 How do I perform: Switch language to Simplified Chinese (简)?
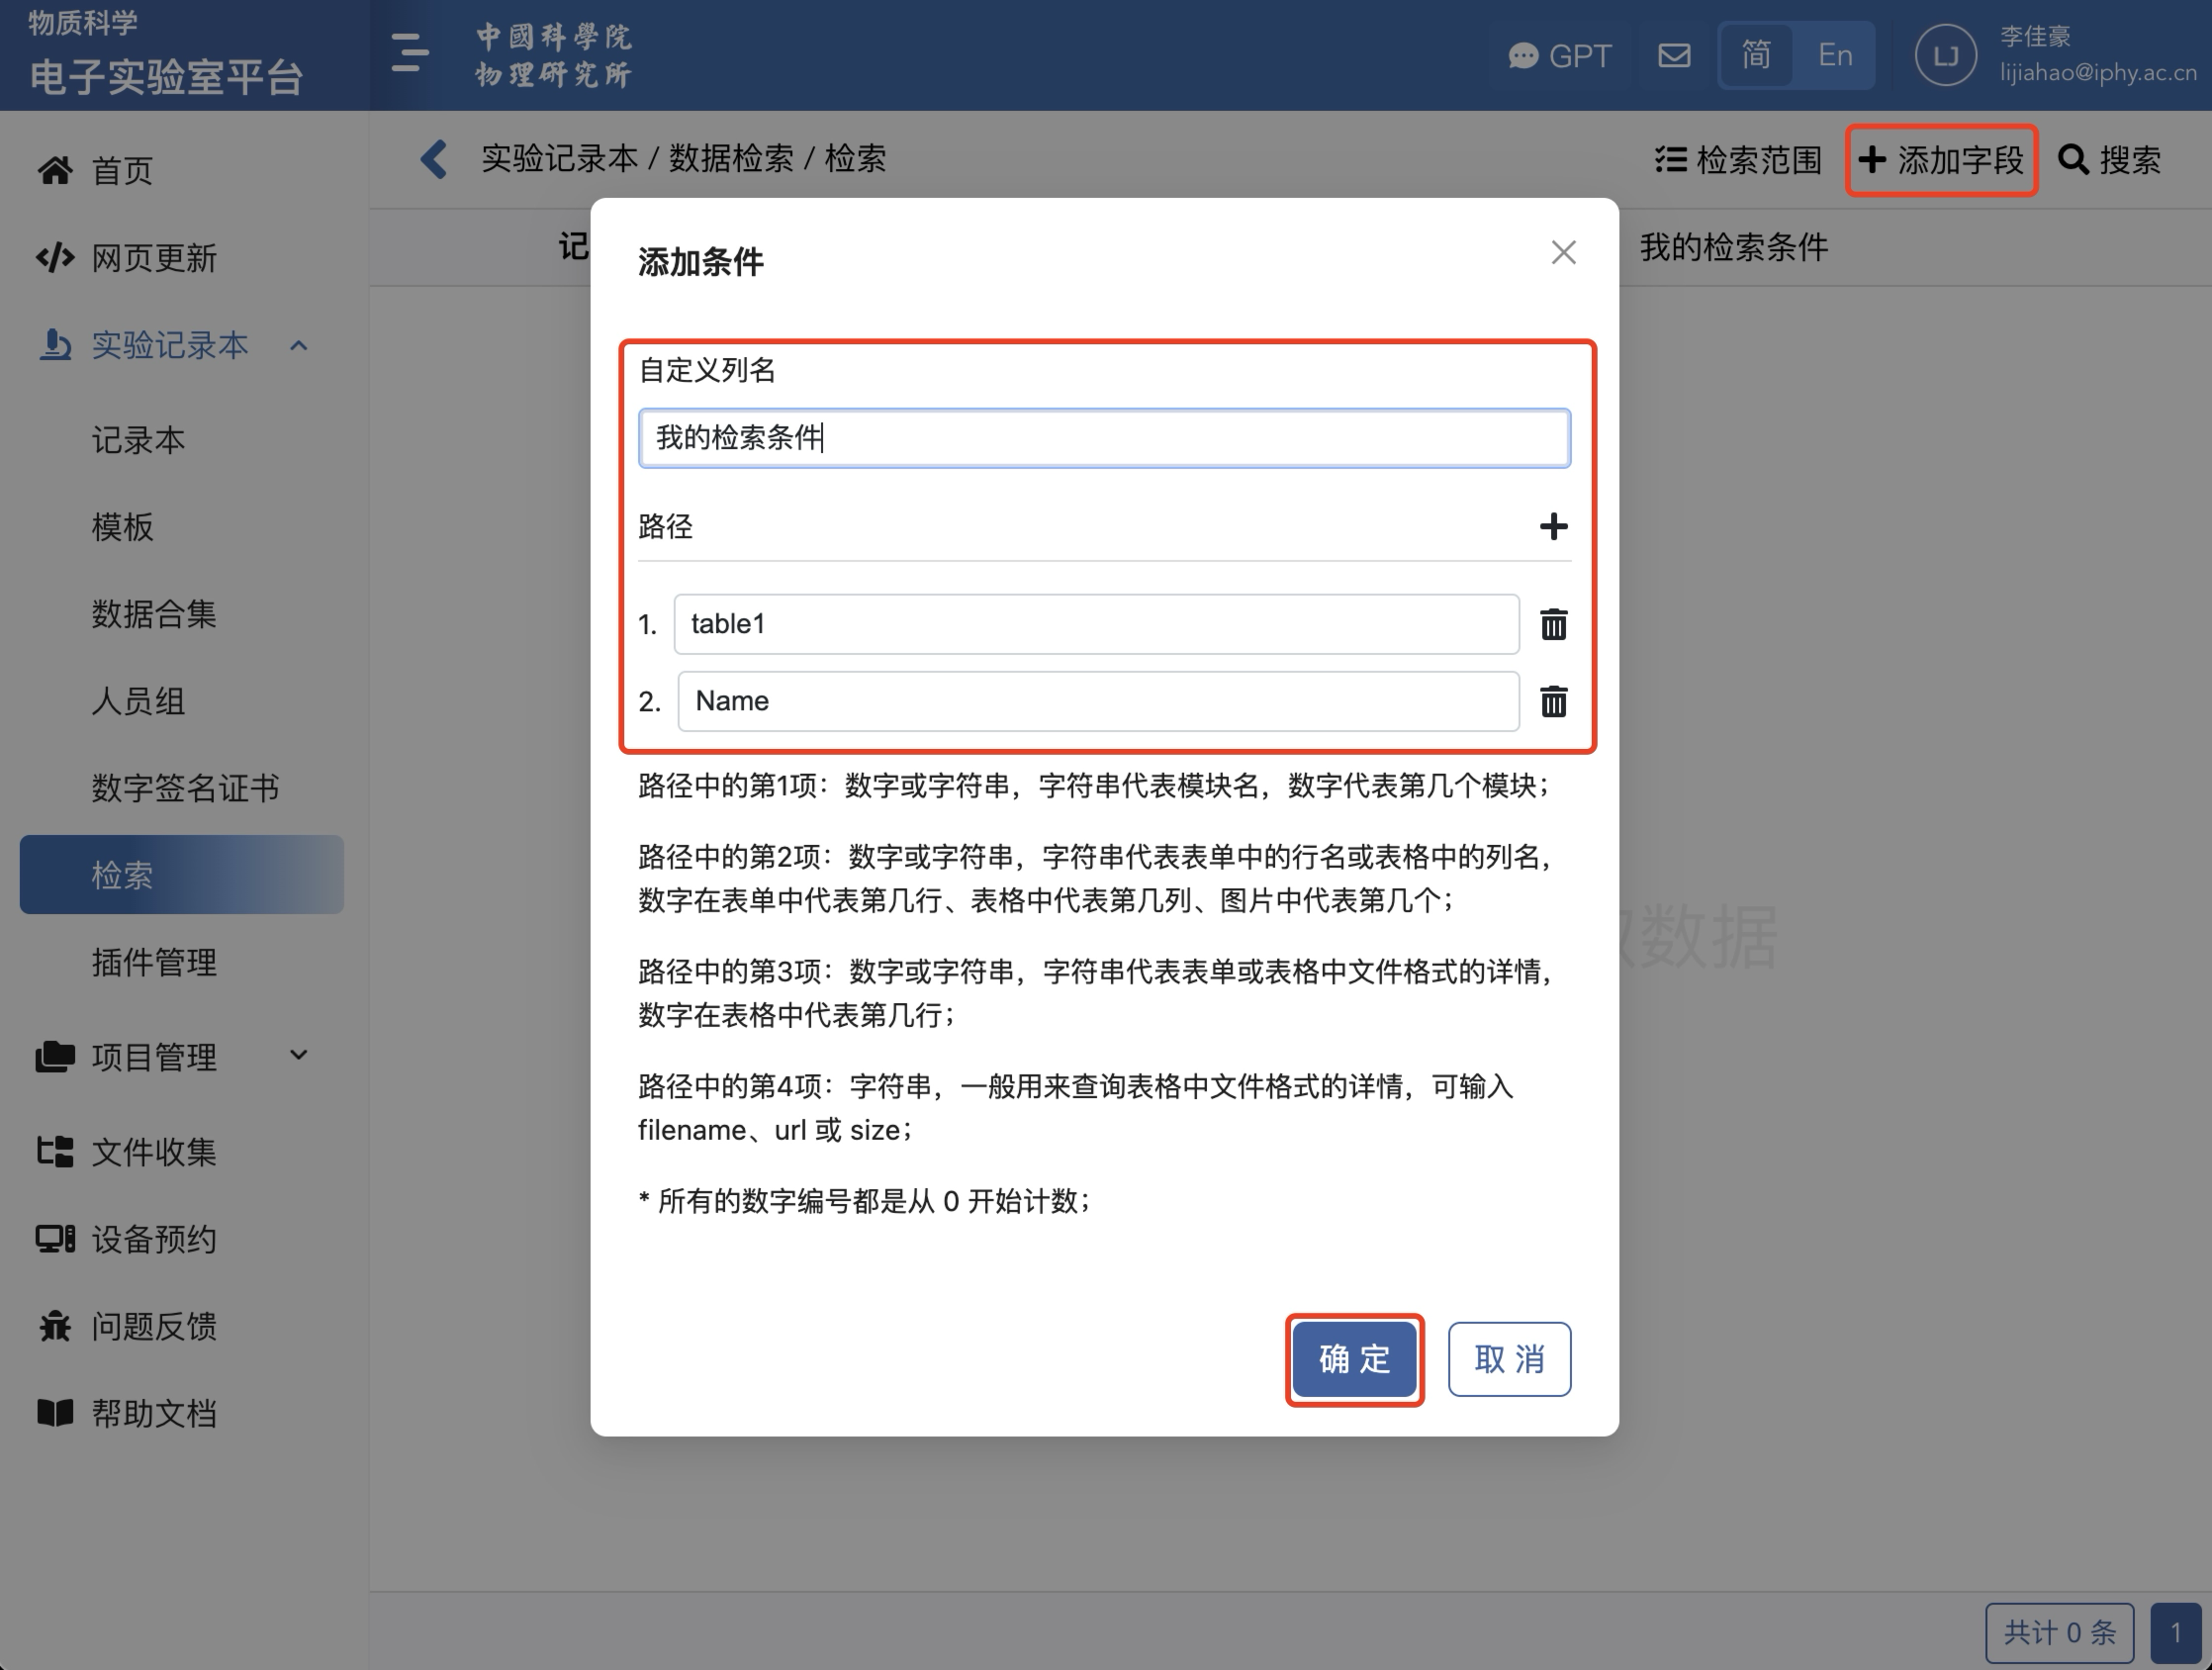click(x=1756, y=55)
